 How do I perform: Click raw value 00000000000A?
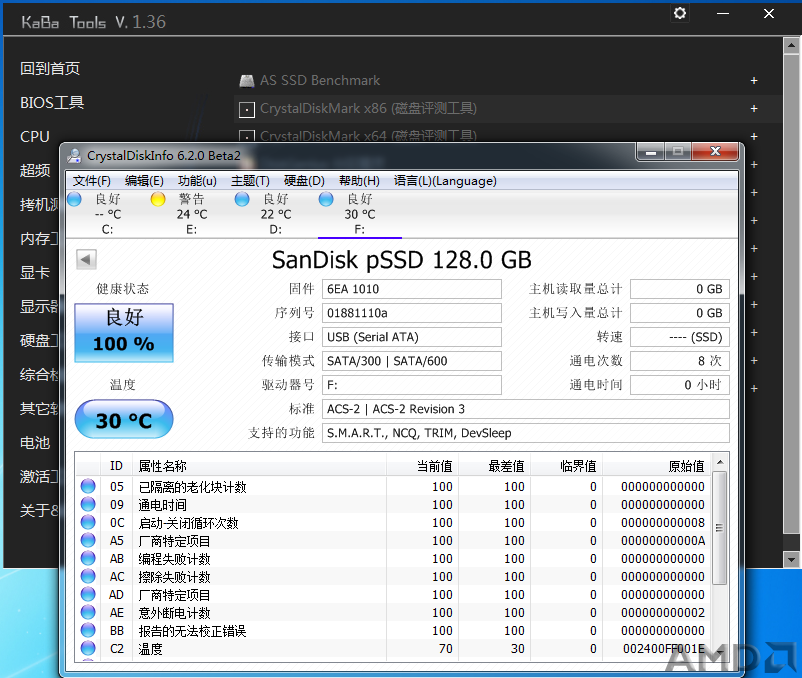663,540
